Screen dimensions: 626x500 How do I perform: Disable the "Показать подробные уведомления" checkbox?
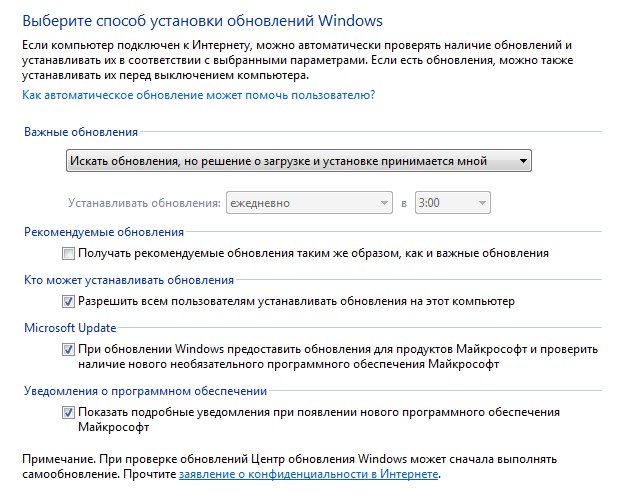69,412
